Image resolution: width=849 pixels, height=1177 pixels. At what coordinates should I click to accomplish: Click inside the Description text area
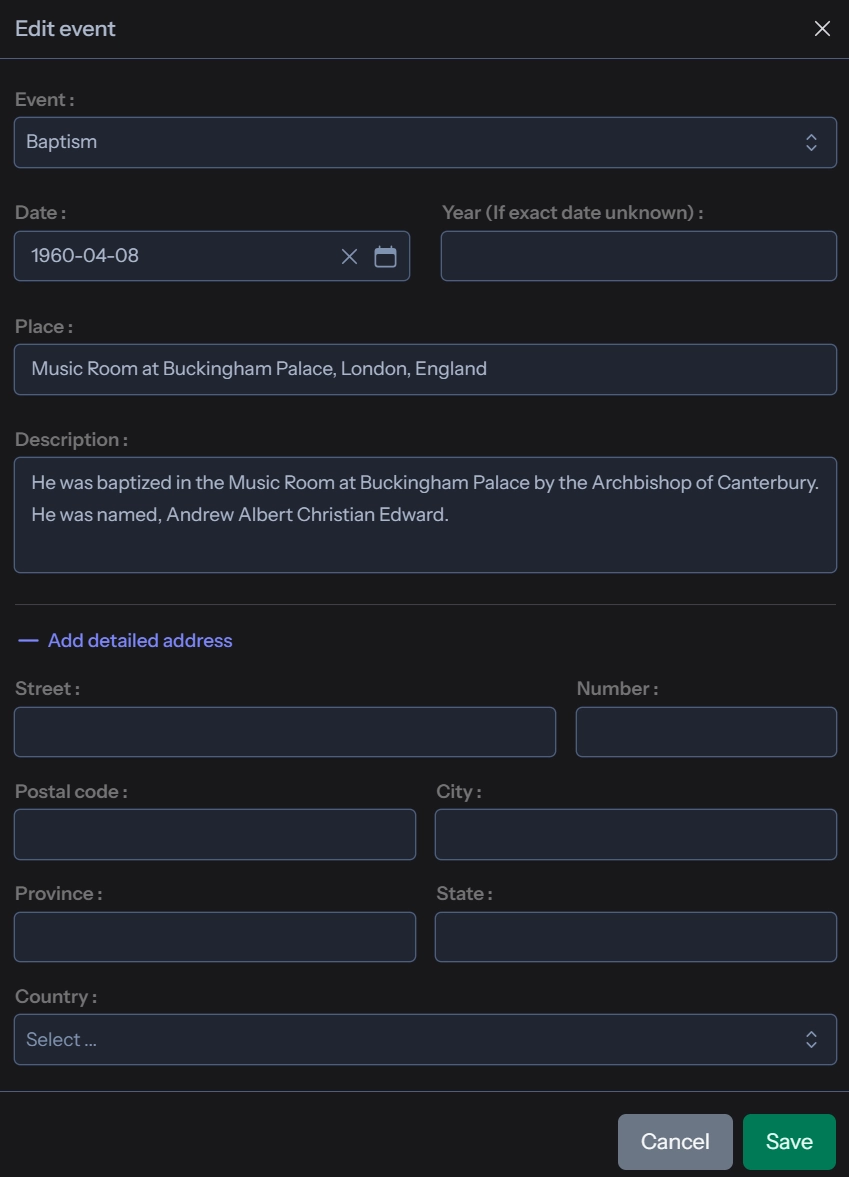pos(425,540)
